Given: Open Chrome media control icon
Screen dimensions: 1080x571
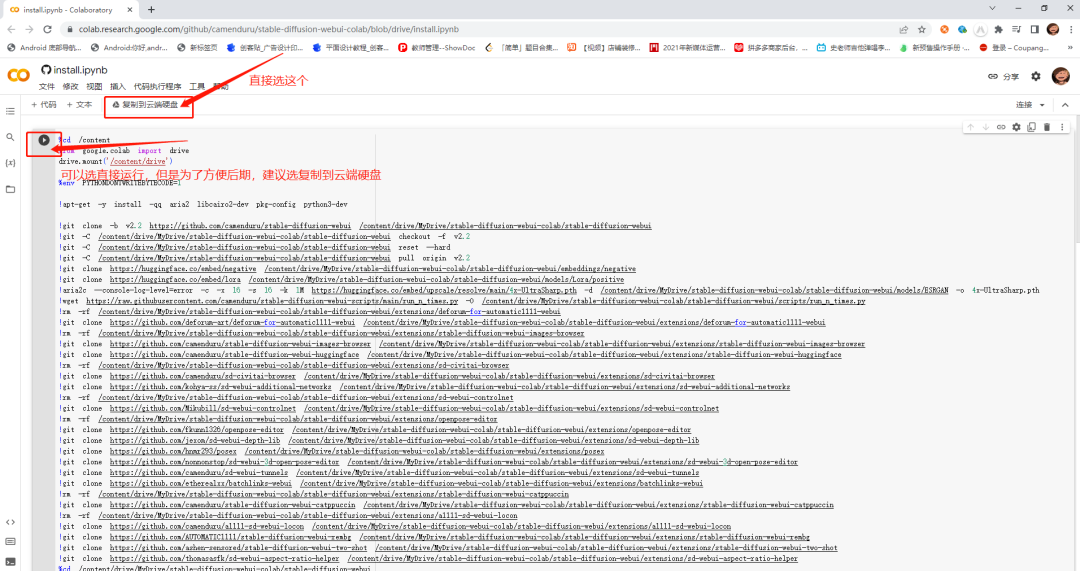Looking at the screenshot, I should pos(1016,29).
